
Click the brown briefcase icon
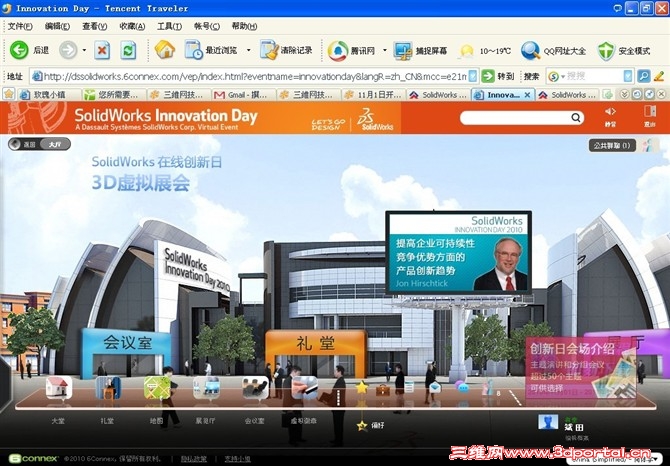pos(382,389)
